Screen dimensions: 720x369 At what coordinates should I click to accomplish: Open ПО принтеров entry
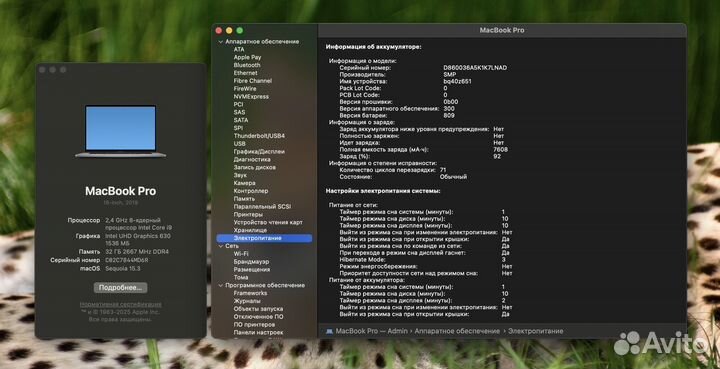(254, 324)
